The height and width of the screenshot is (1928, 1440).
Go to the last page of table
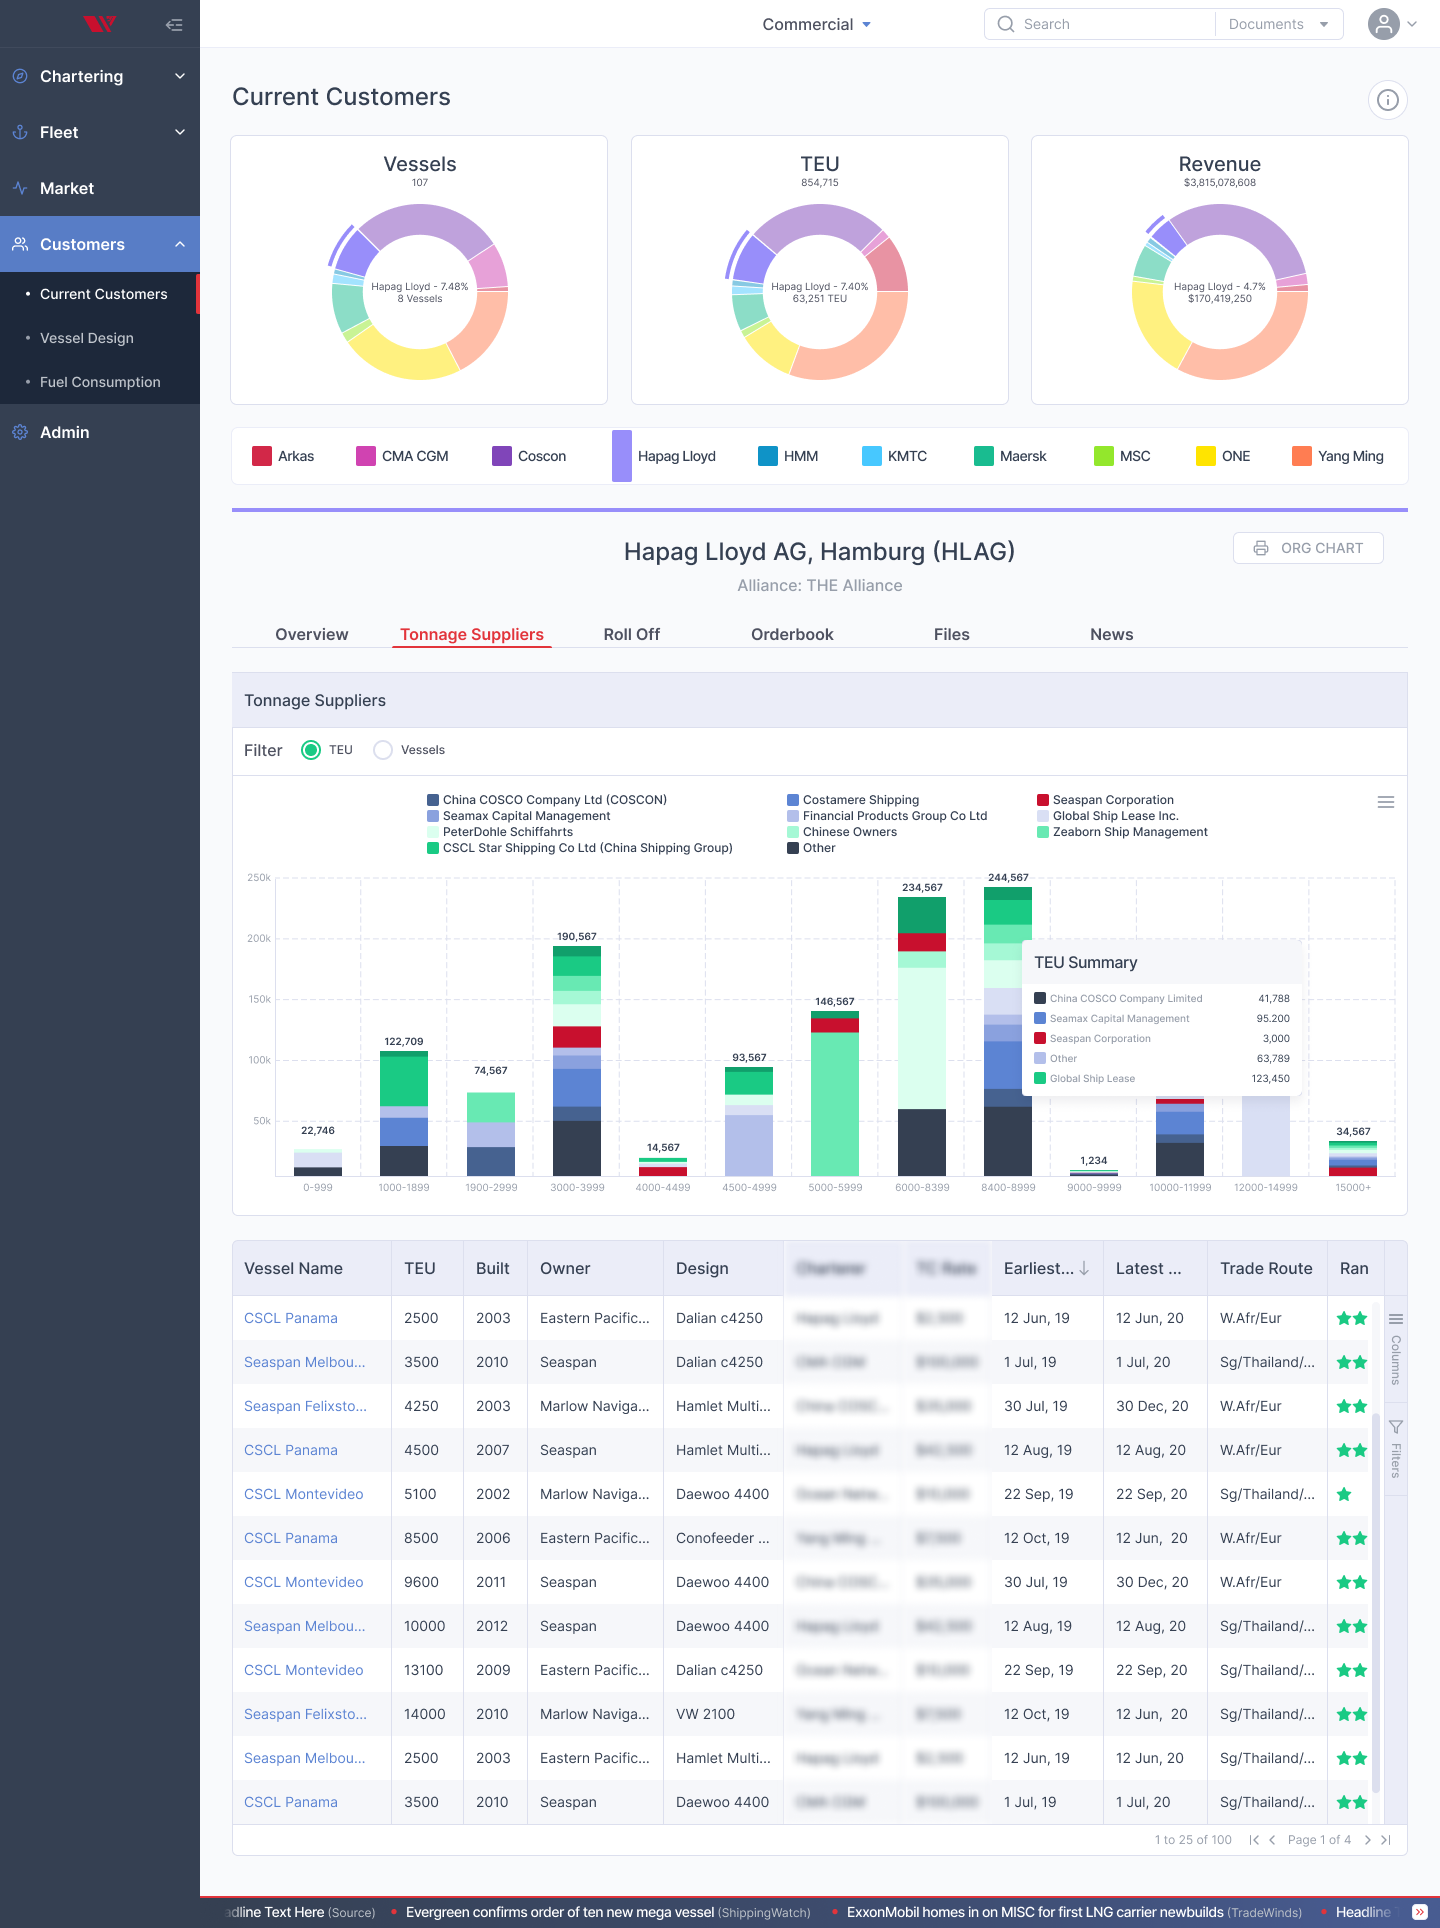pyautogui.click(x=1386, y=1840)
